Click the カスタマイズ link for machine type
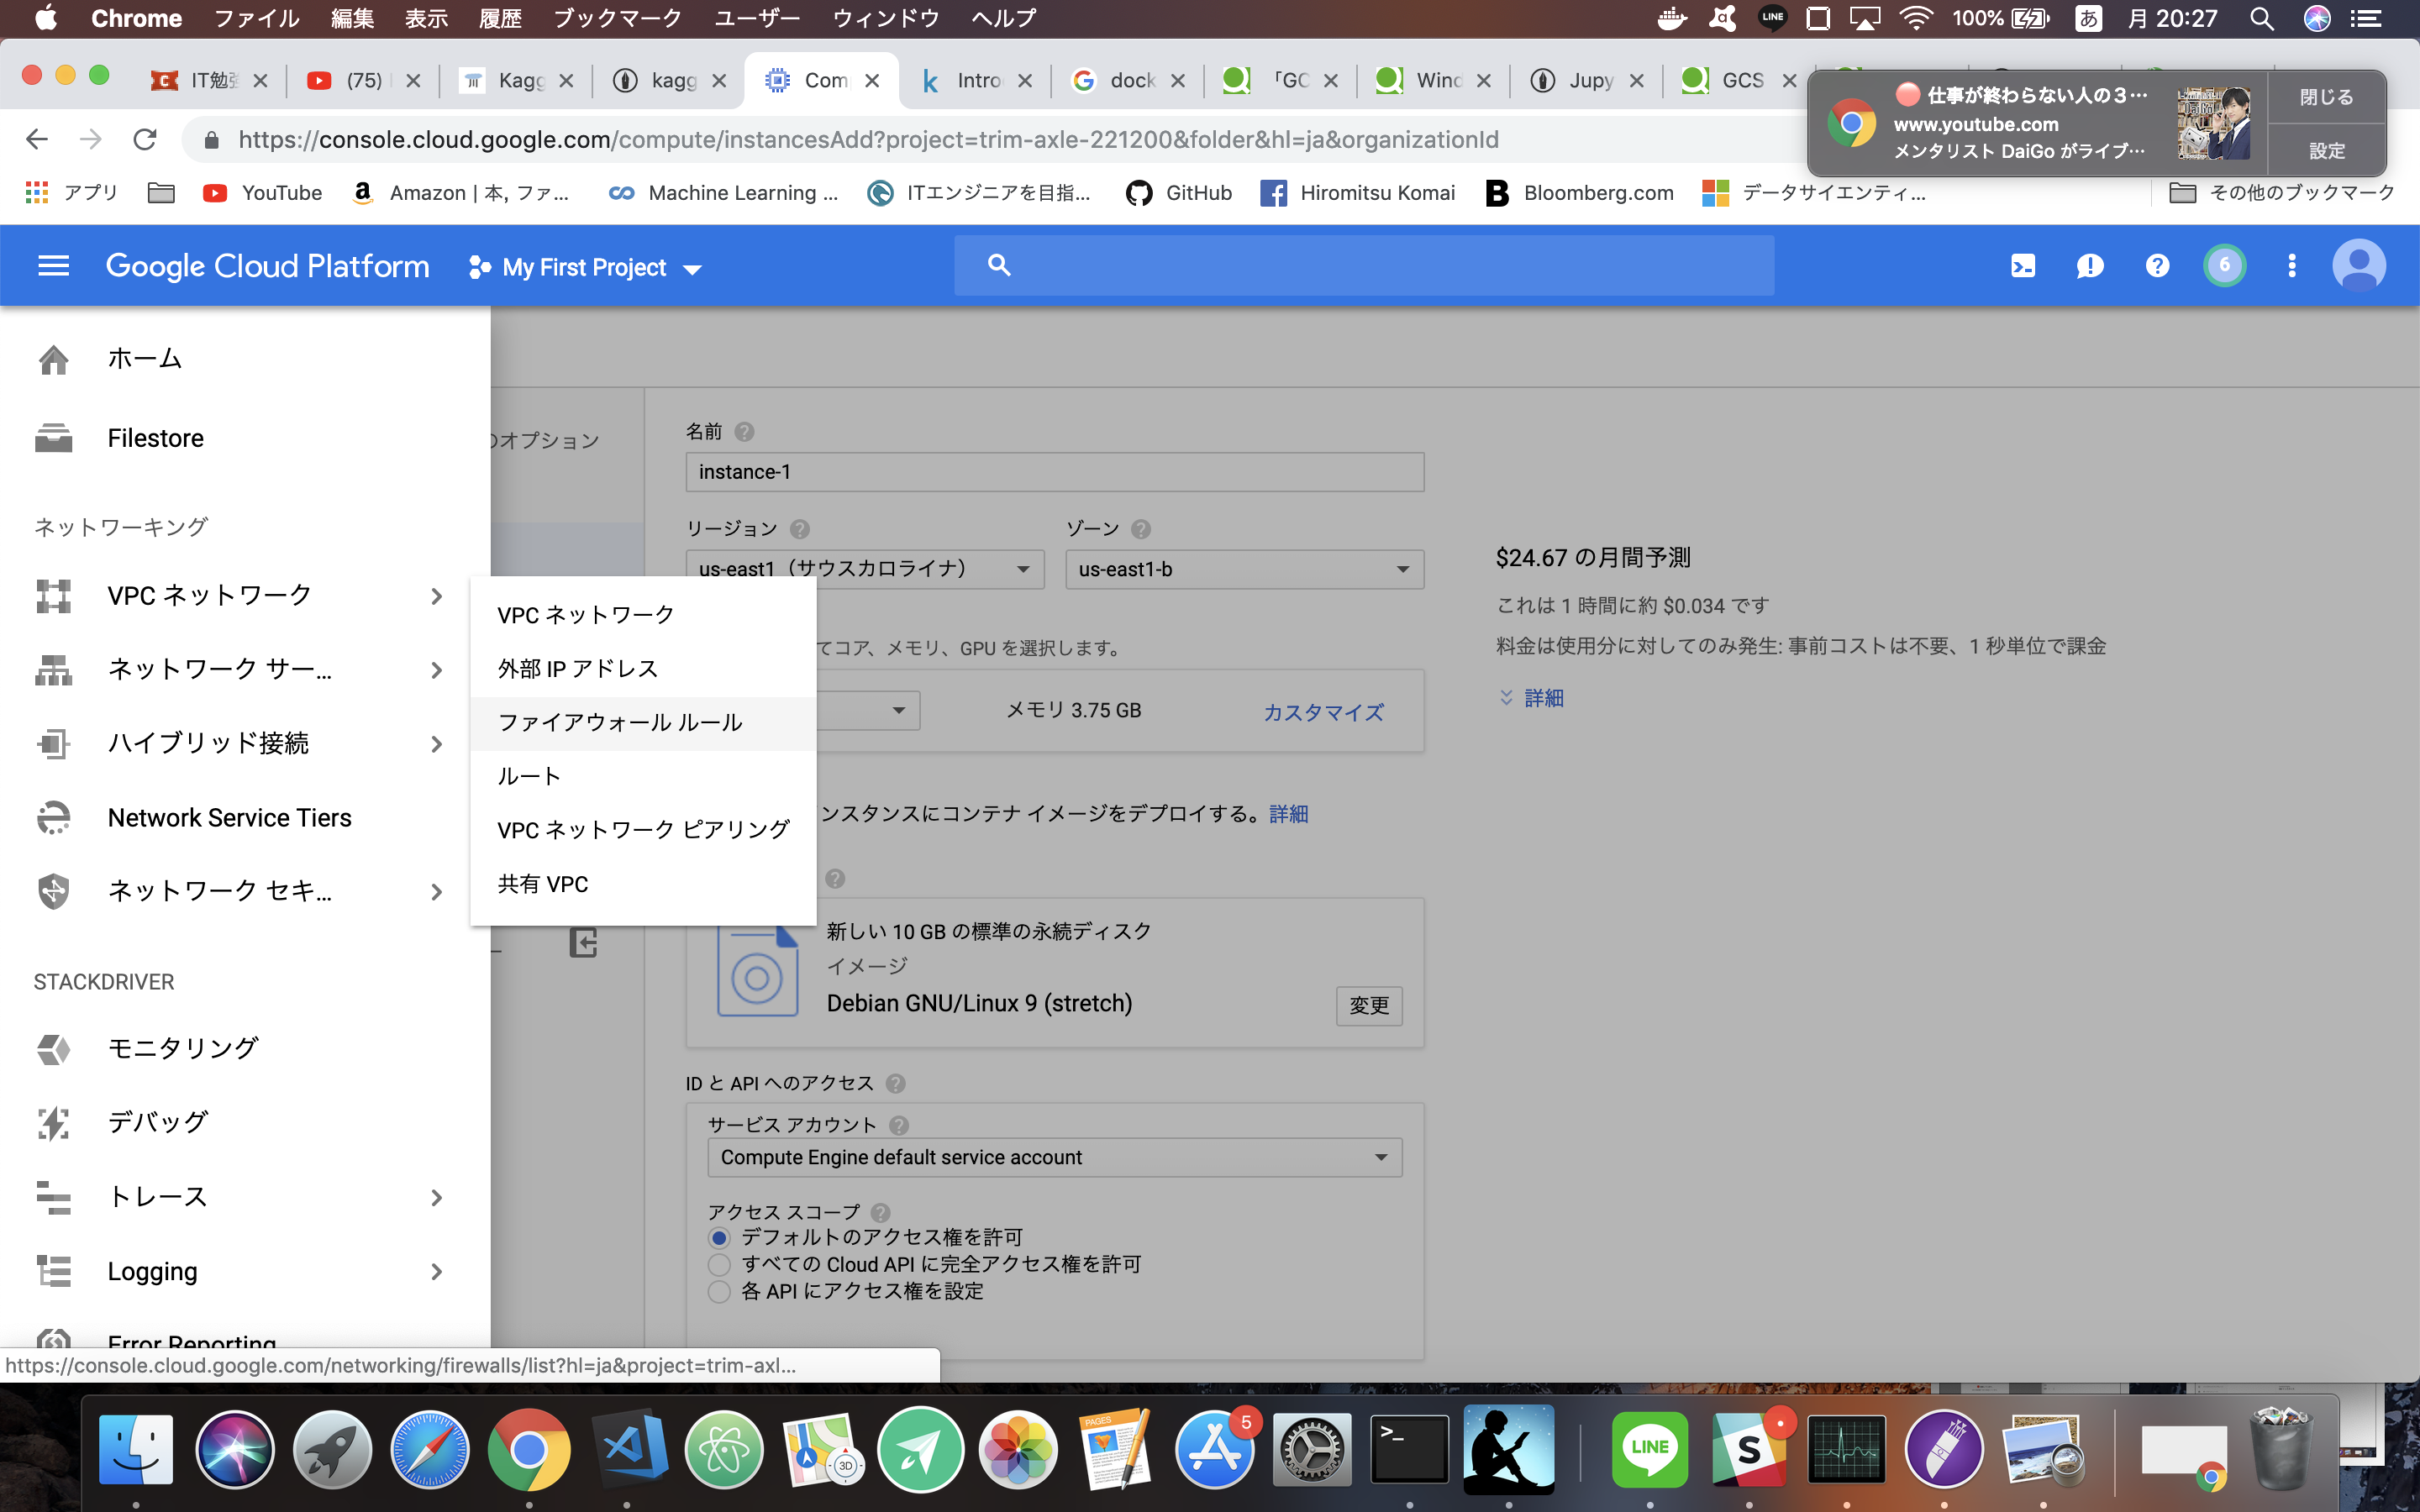This screenshot has height=1512, width=2420. pyautogui.click(x=1323, y=709)
